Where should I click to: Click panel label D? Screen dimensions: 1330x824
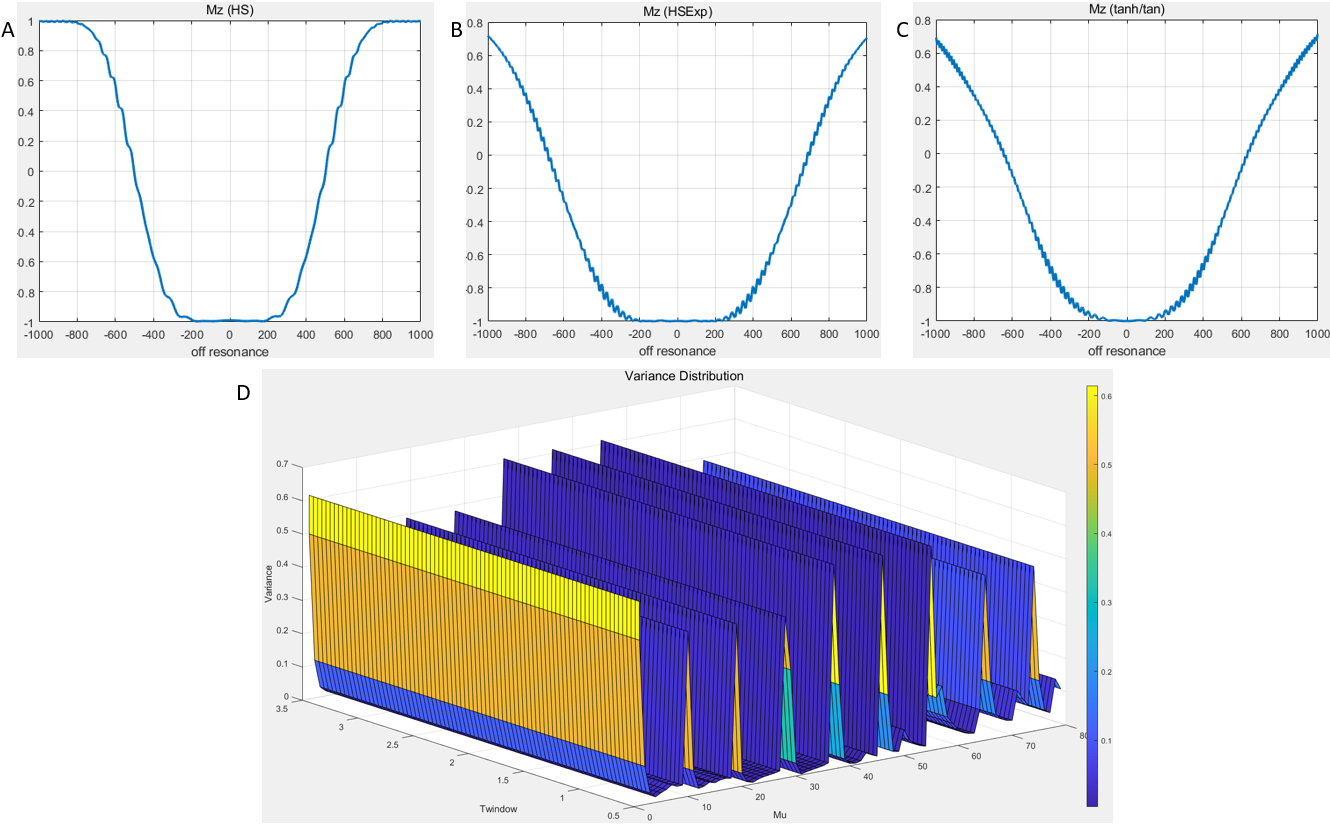243,394
